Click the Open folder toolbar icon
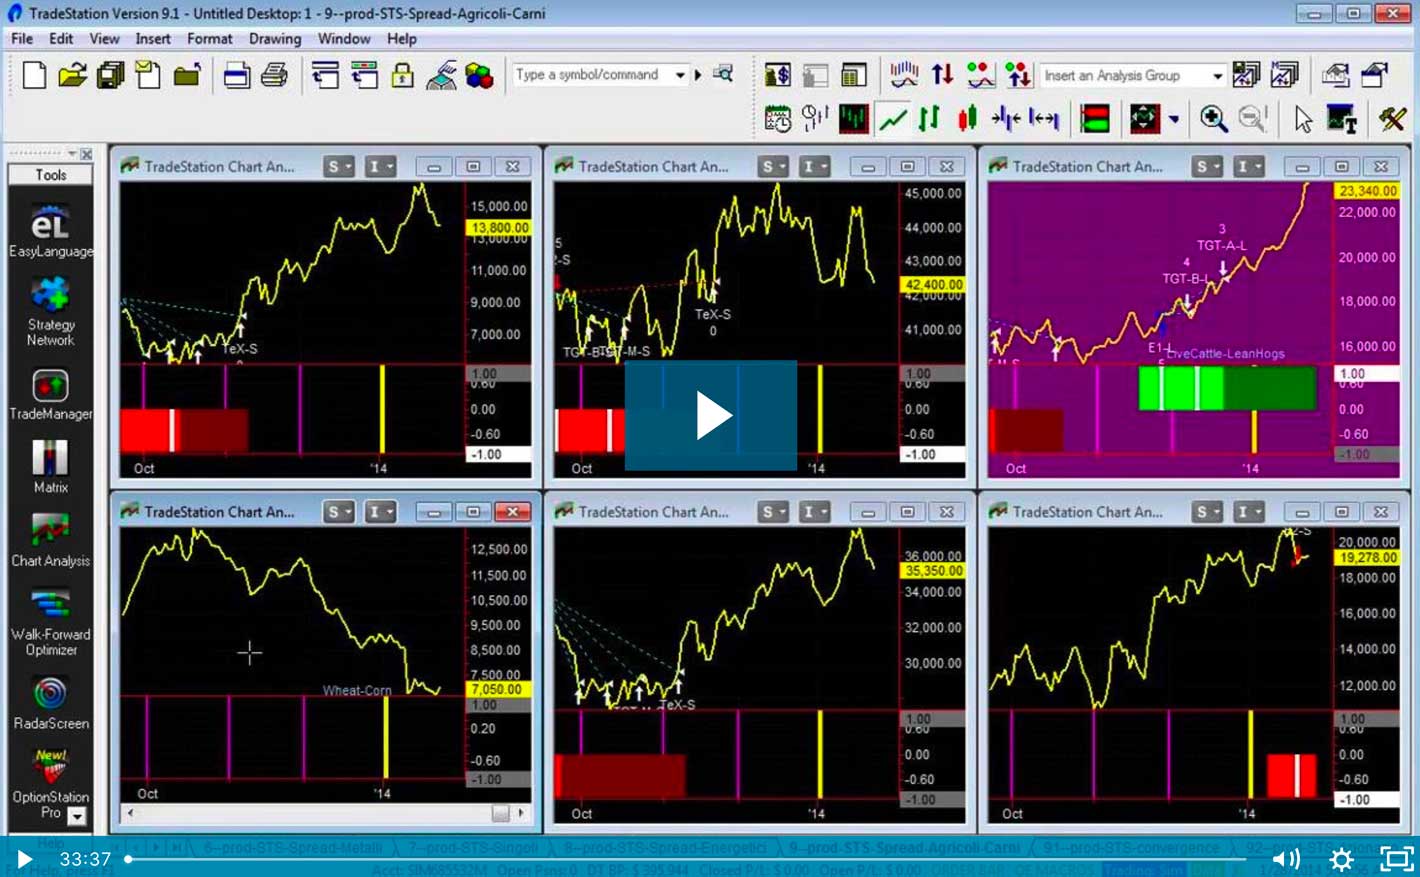The width and height of the screenshot is (1420, 877). [72, 75]
